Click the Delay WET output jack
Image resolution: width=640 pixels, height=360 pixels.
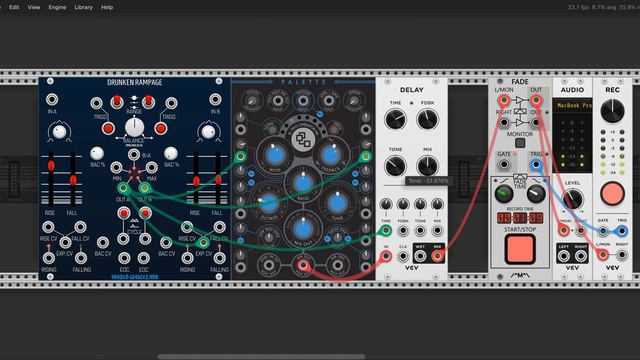(x=420, y=256)
